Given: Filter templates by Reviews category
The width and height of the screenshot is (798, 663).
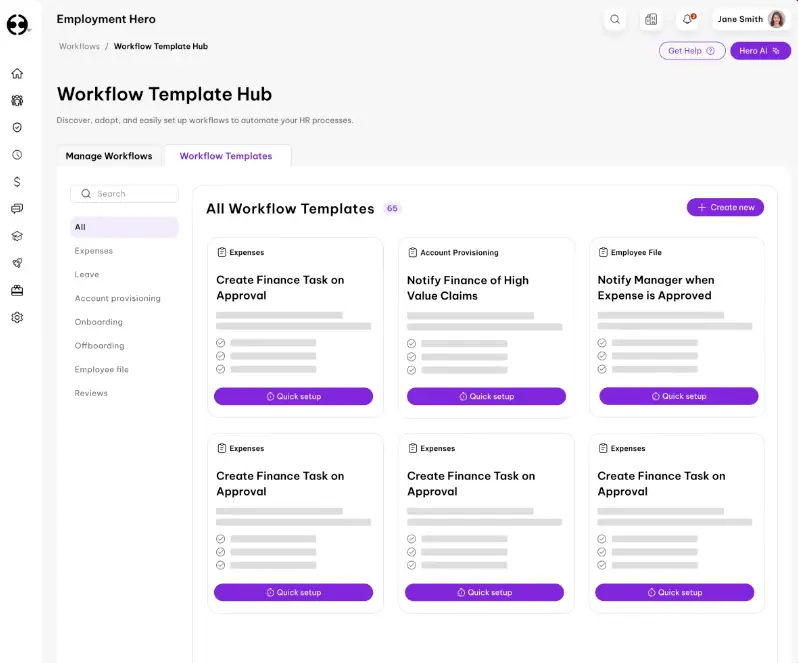Looking at the screenshot, I should click(x=91, y=393).
